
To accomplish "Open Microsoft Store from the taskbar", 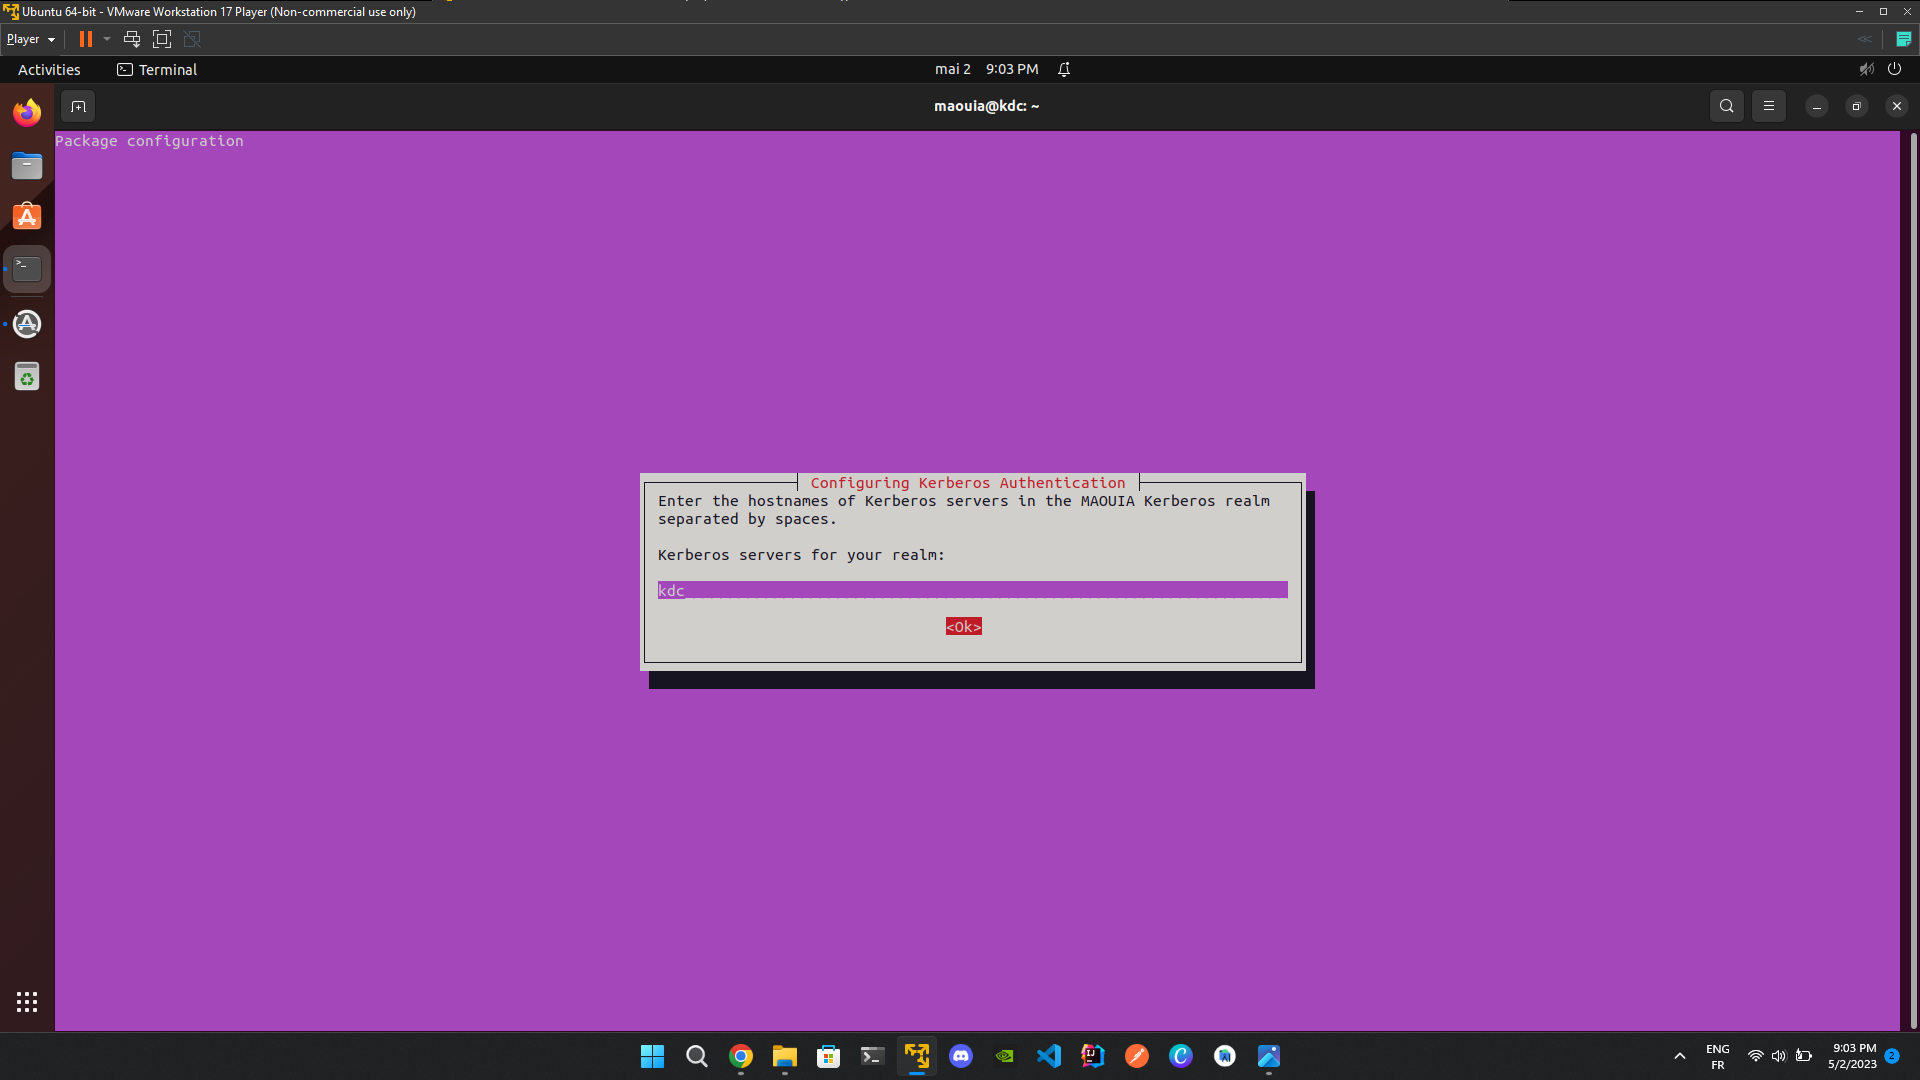I will pos(829,1056).
